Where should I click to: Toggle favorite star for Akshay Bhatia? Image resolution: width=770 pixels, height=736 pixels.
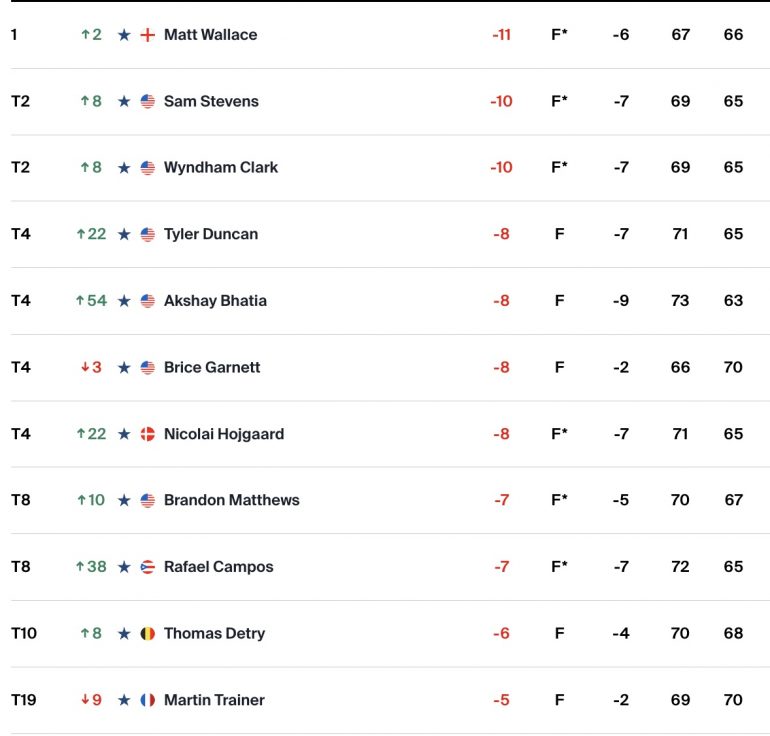[x=124, y=301]
